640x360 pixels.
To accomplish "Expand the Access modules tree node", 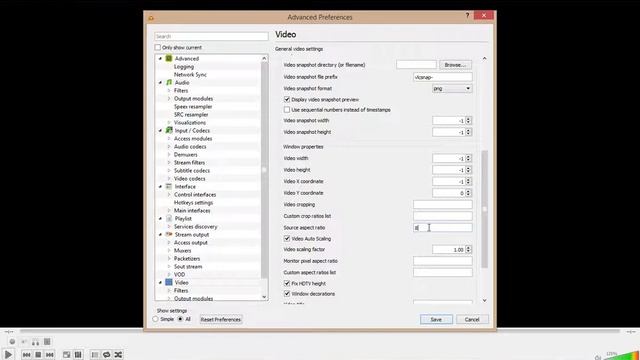I will 169,139.
